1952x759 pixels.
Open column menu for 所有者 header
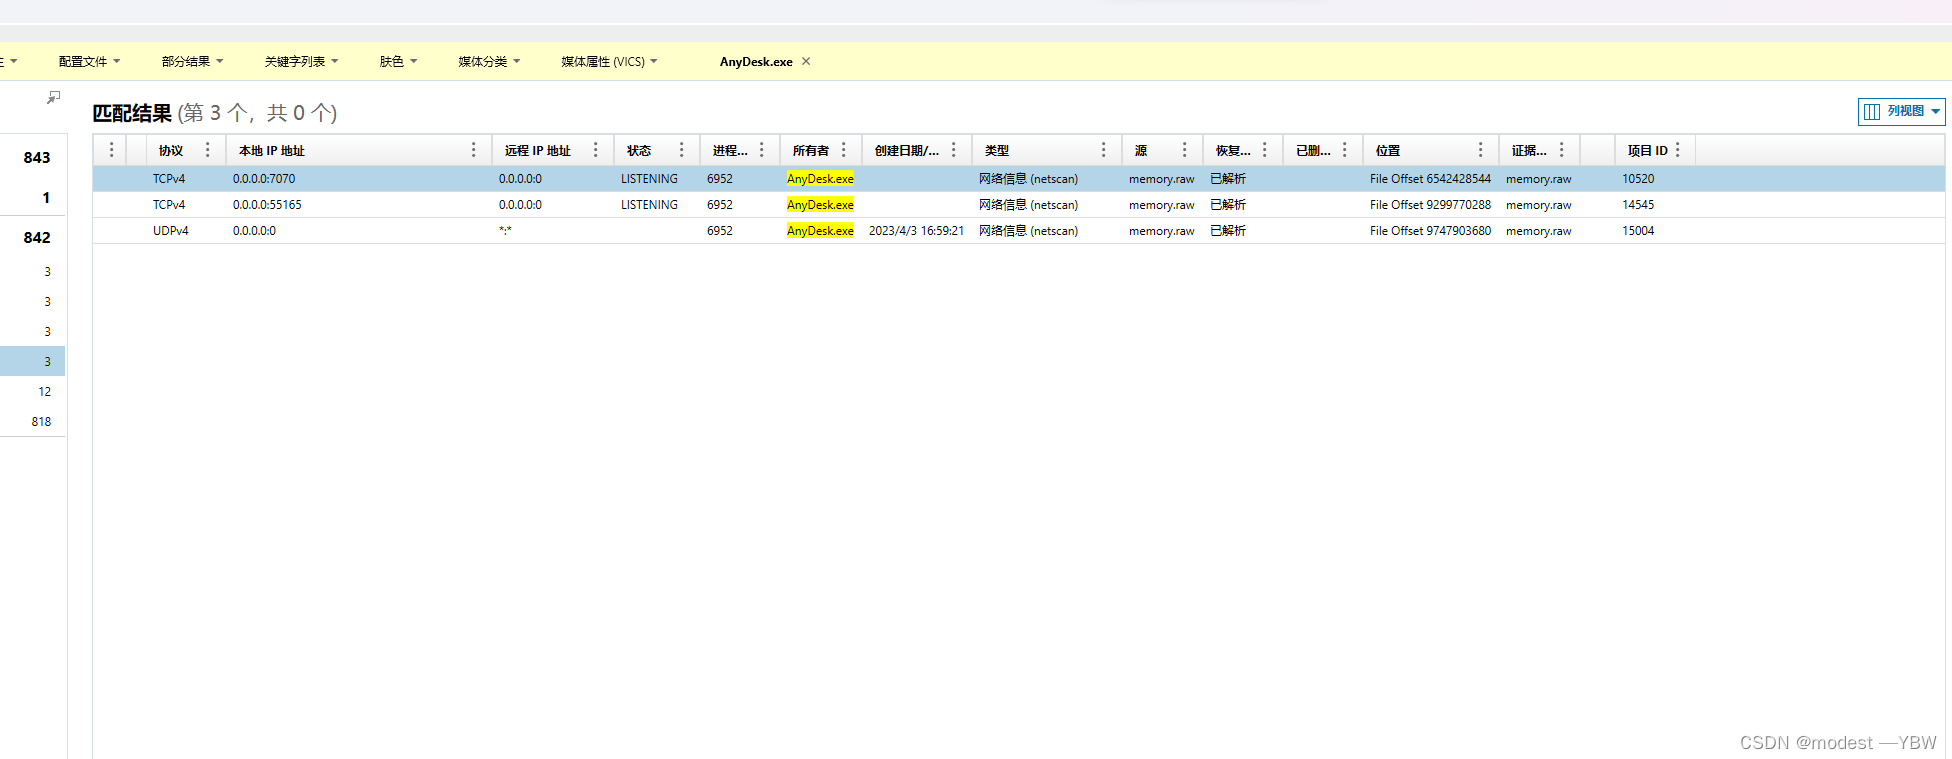point(844,150)
